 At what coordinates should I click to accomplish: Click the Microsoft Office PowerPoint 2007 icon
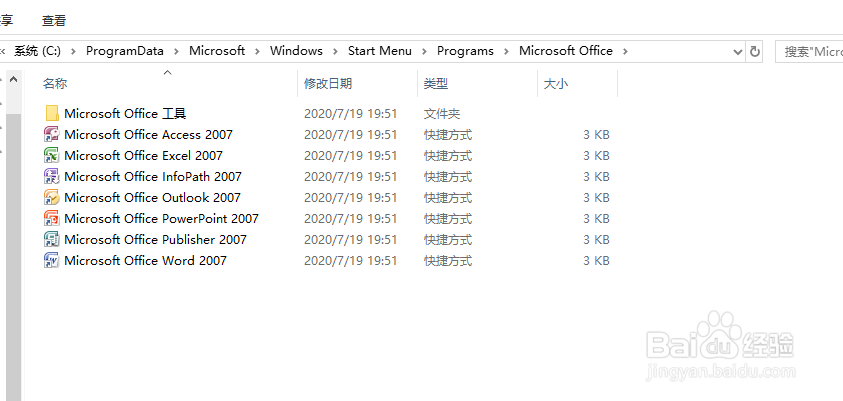click(x=52, y=219)
